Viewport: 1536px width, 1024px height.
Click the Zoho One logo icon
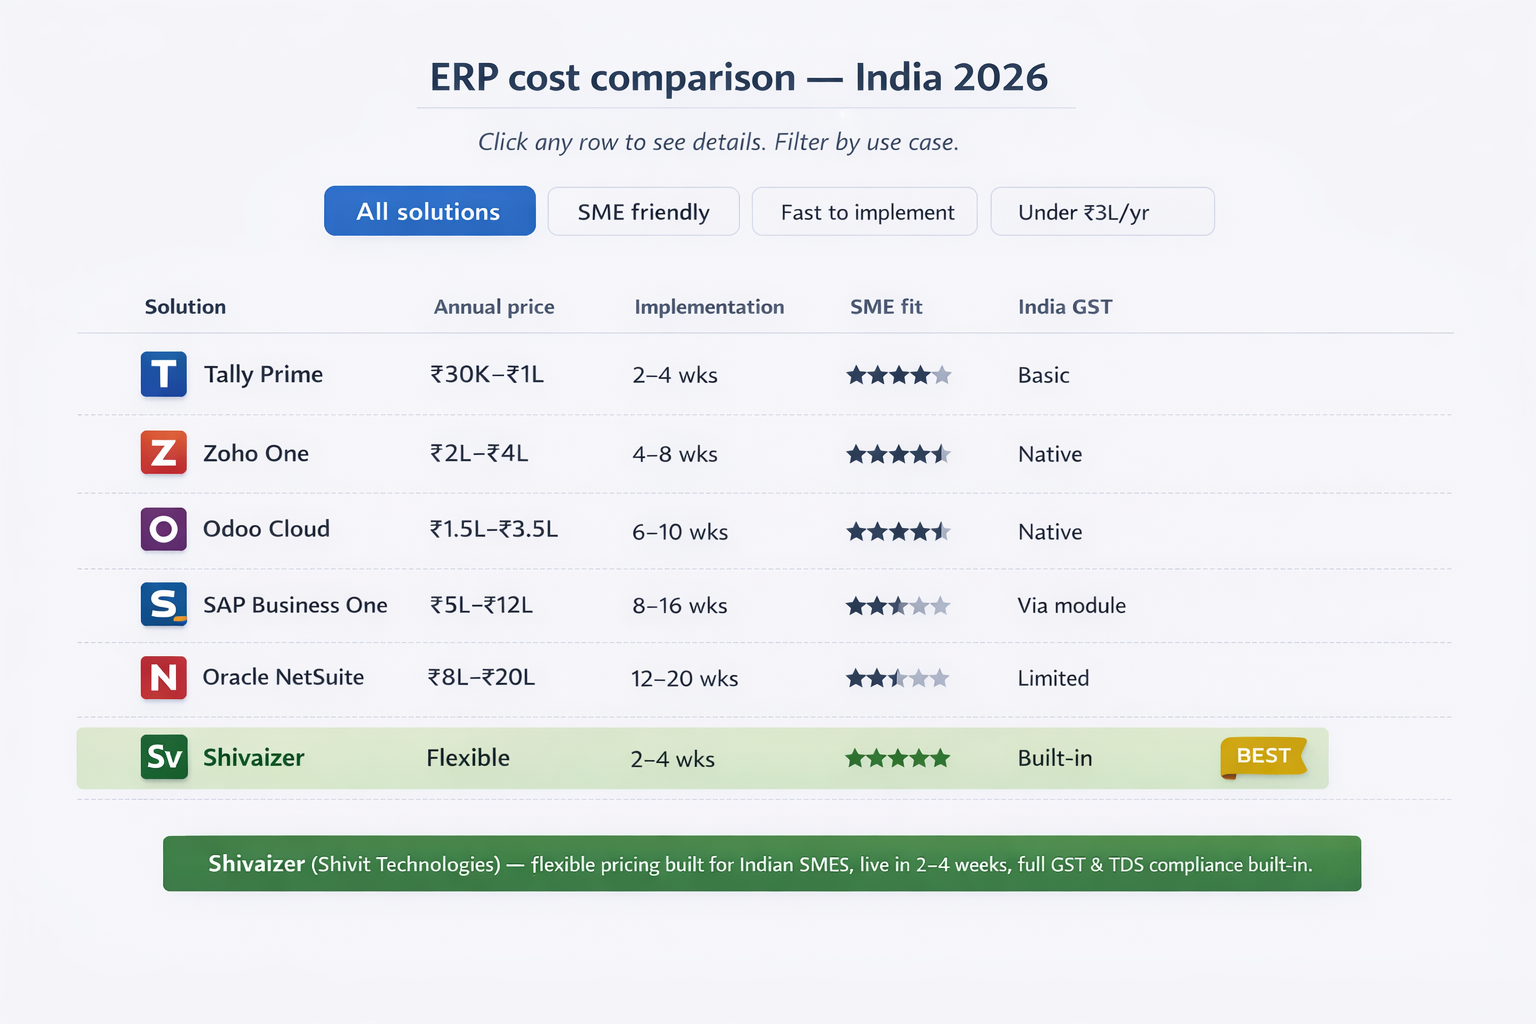pos(163,453)
